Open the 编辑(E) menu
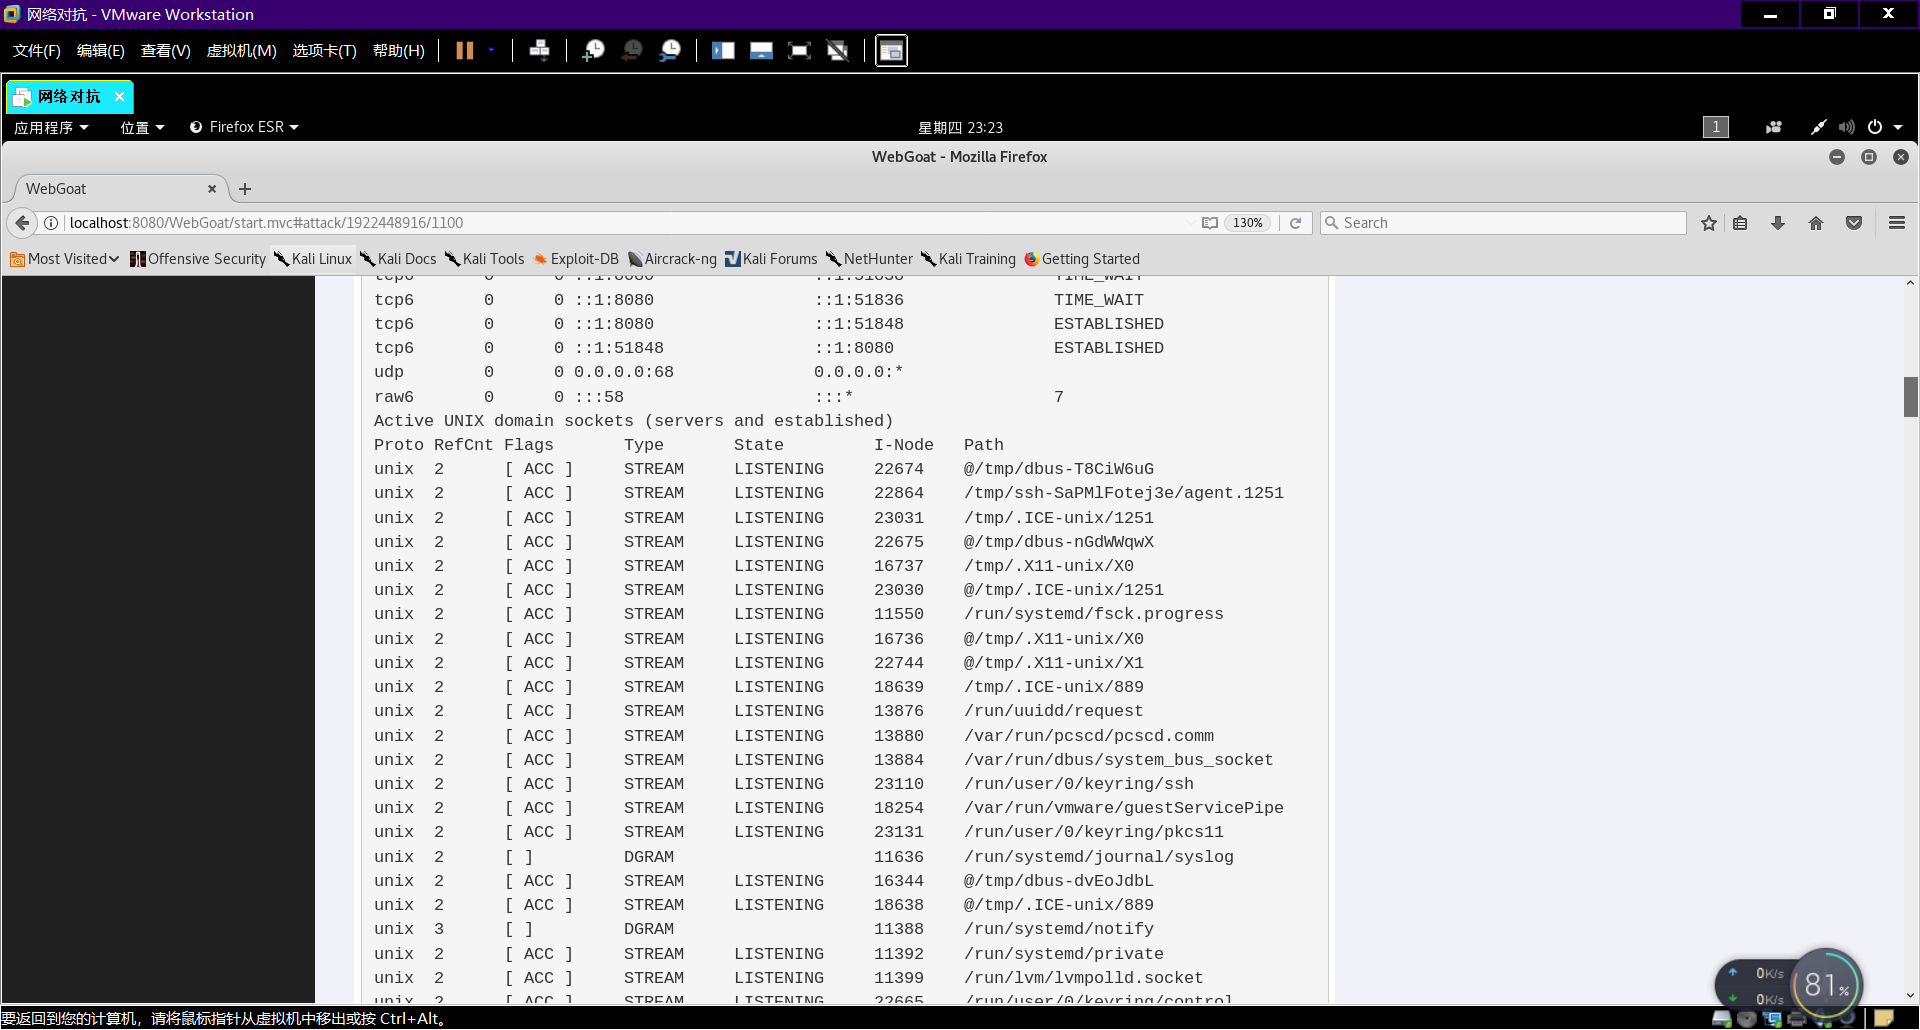 coord(101,50)
